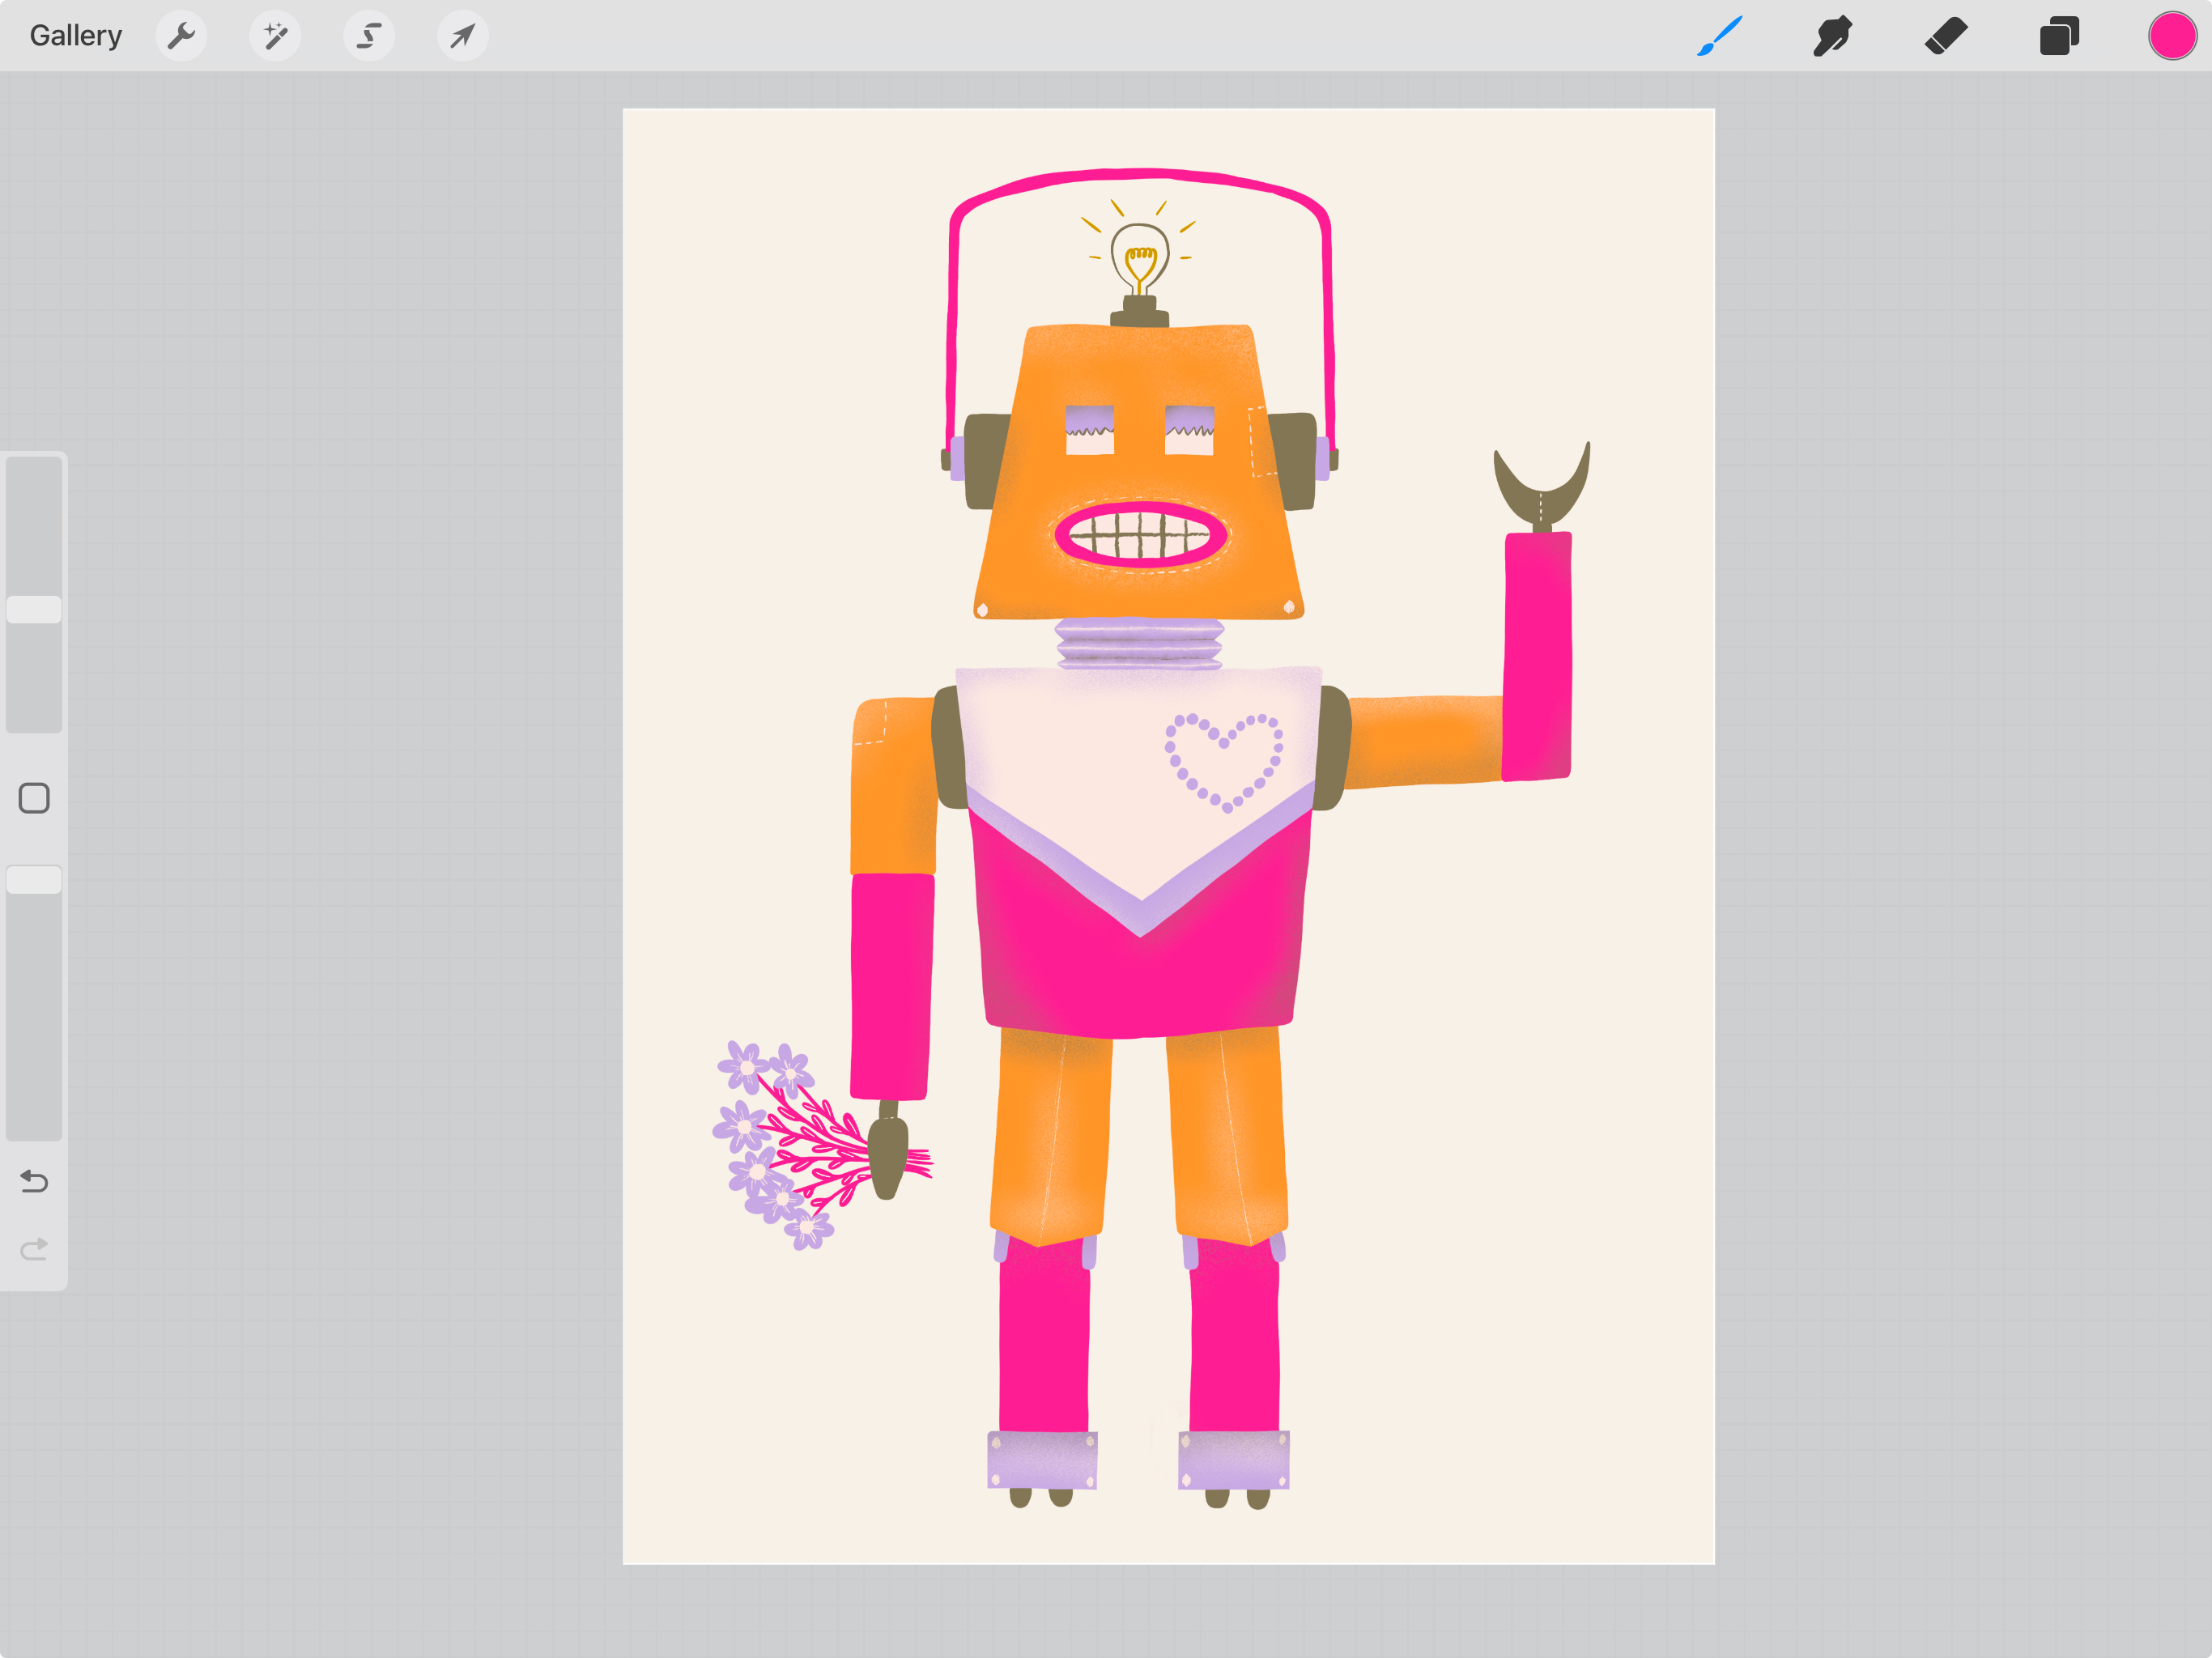2212x1658 pixels.
Task: Open the pink active color picker
Action: click(2172, 36)
